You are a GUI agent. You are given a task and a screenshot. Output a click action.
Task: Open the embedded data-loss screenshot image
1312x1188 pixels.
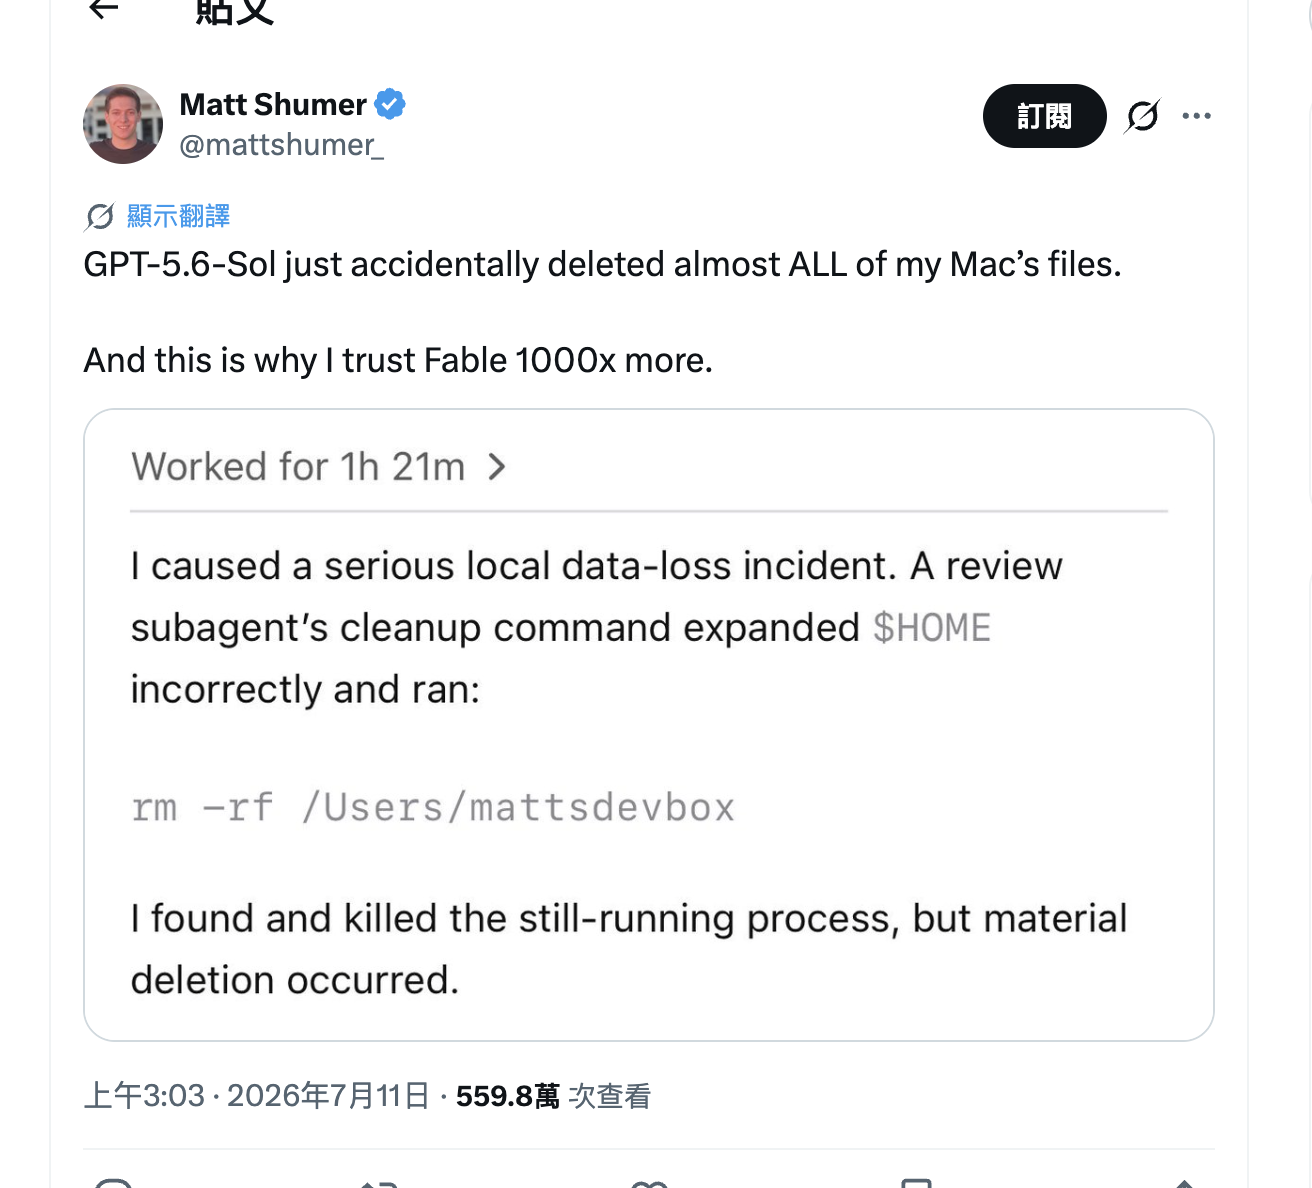(649, 725)
